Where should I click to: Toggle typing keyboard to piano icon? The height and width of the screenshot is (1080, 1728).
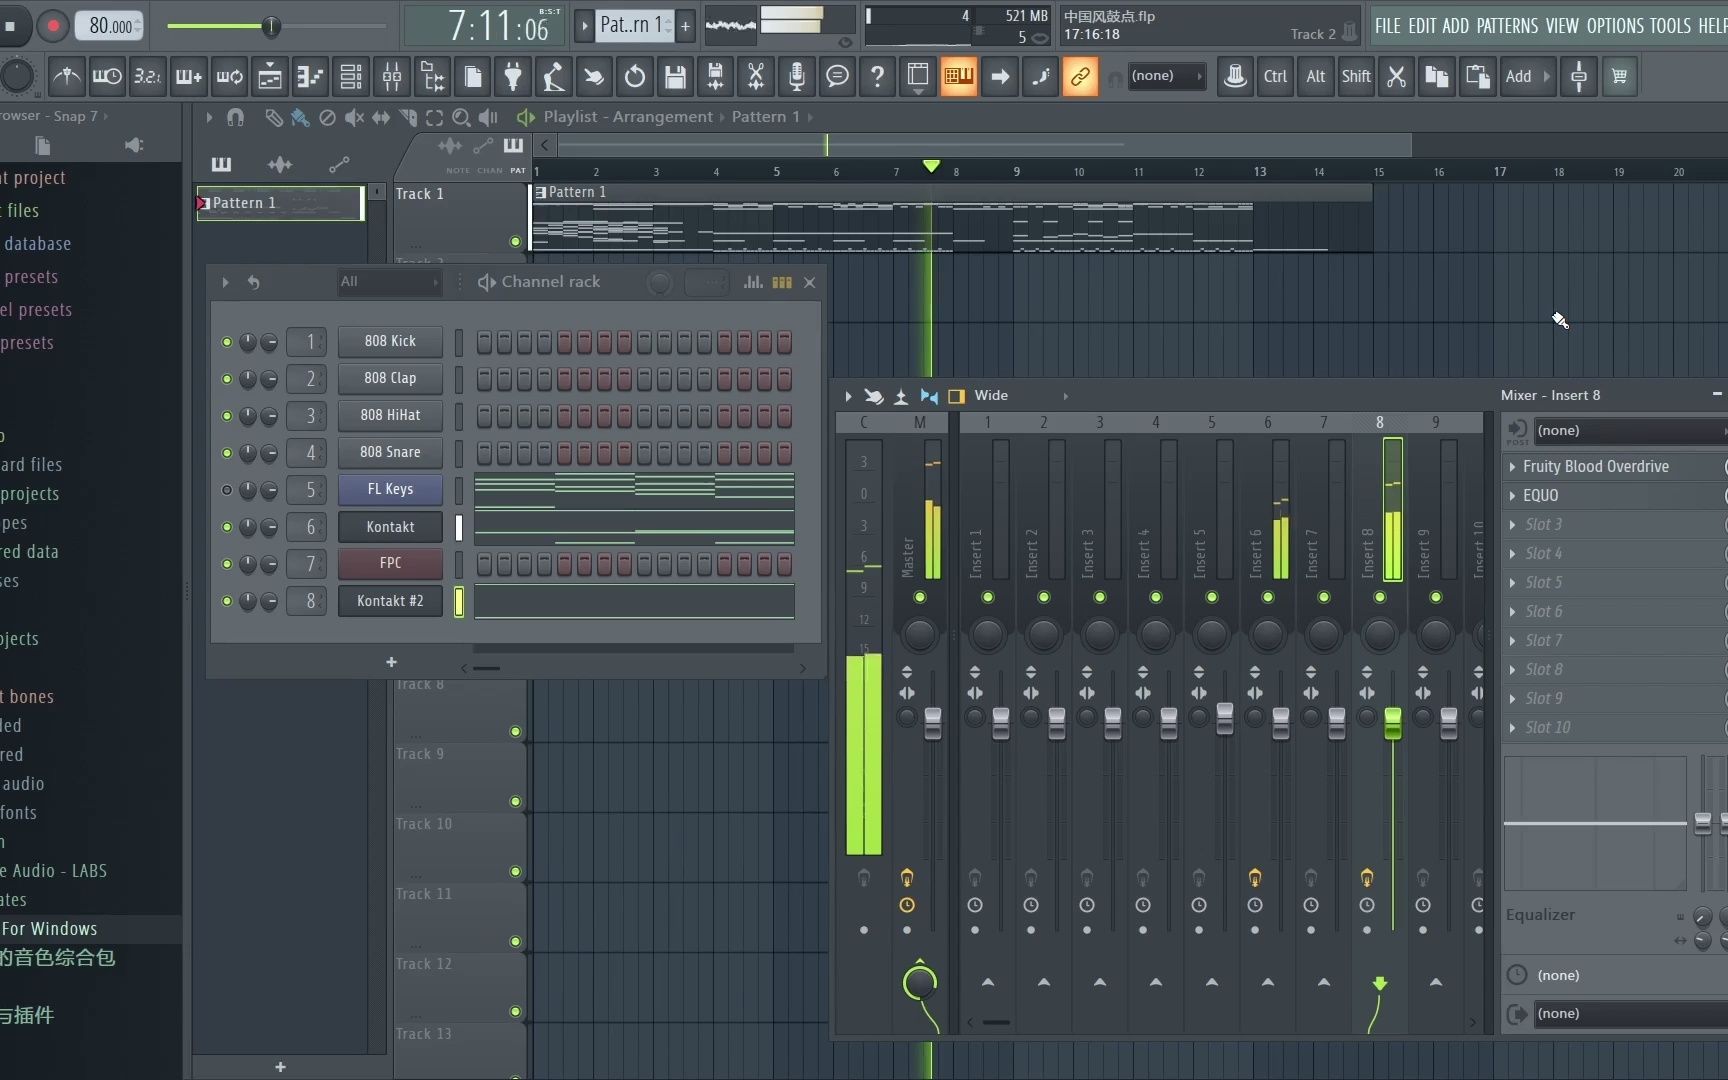958,76
